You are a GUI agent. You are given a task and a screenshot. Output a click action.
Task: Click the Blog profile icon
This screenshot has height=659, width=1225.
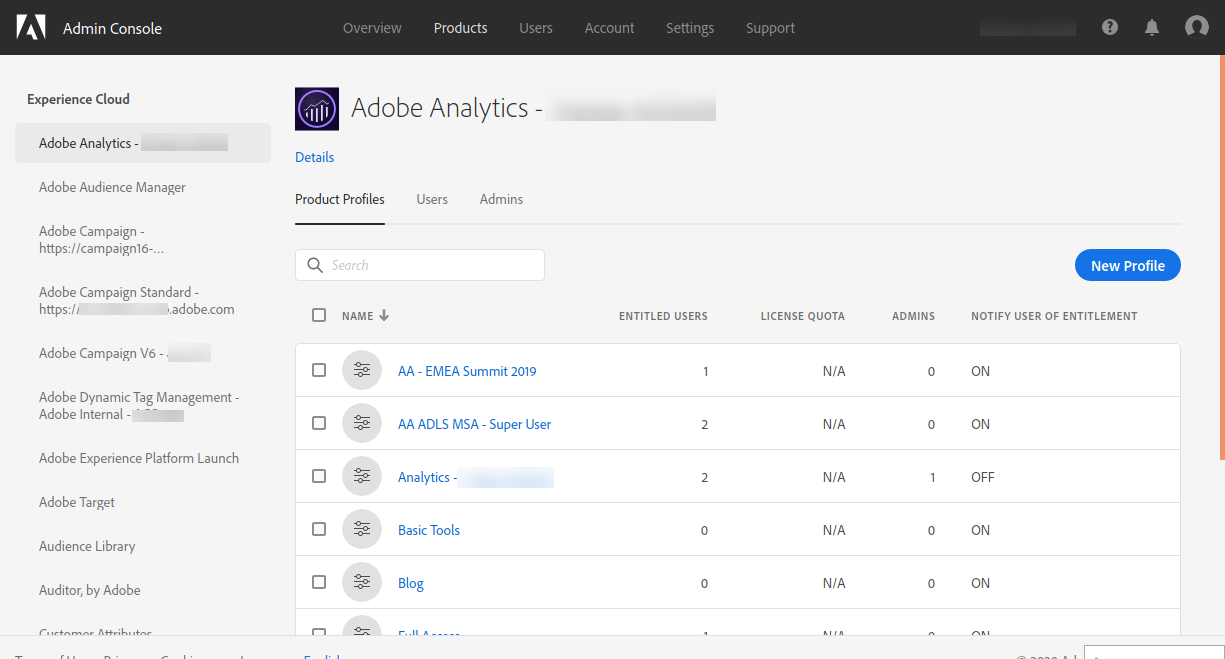(362, 583)
